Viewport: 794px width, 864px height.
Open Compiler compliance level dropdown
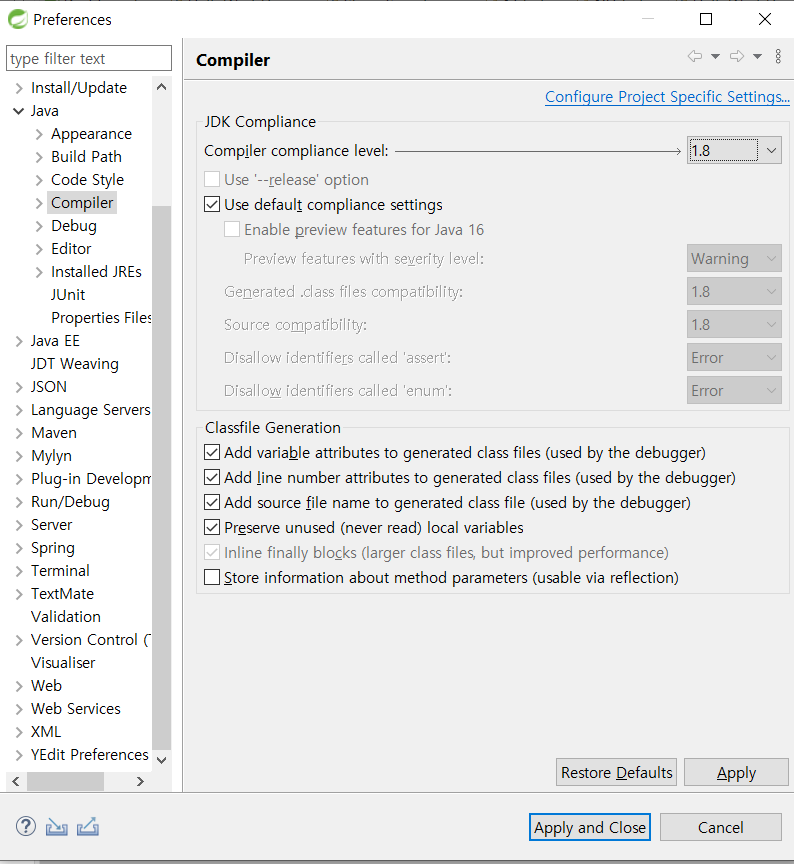[734, 150]
